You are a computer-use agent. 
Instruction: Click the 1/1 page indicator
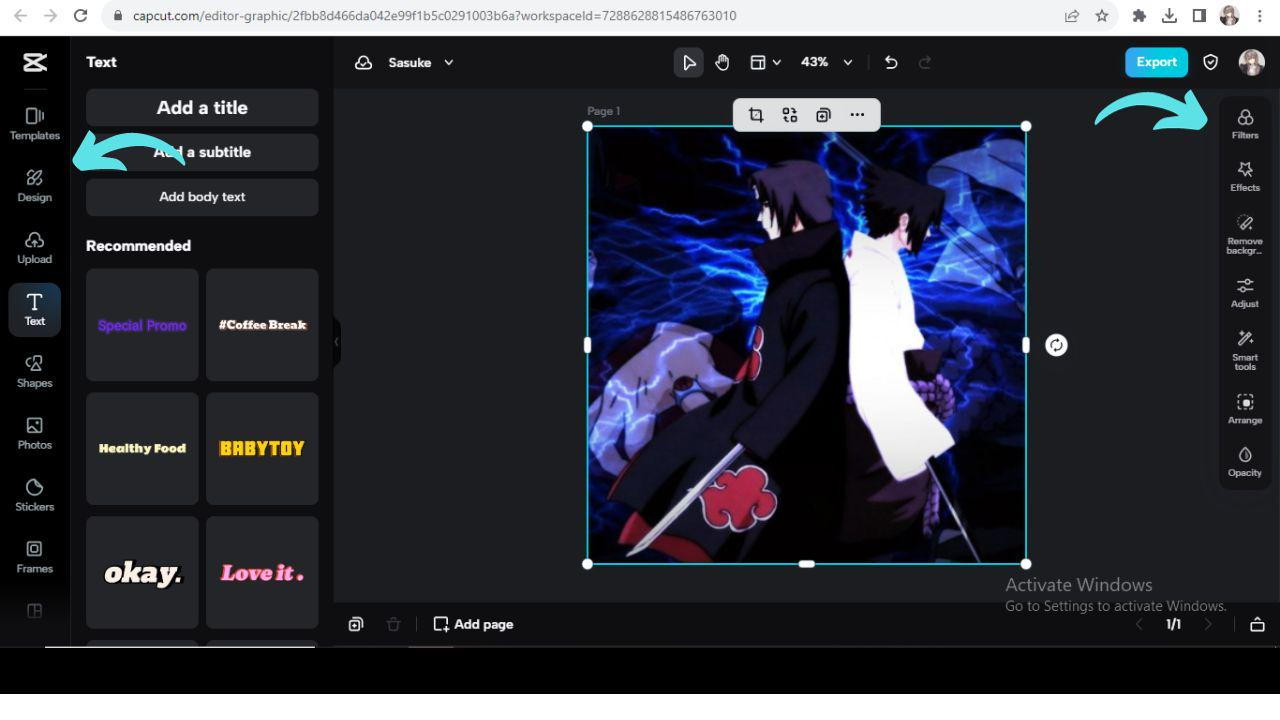pos(1173,624)
